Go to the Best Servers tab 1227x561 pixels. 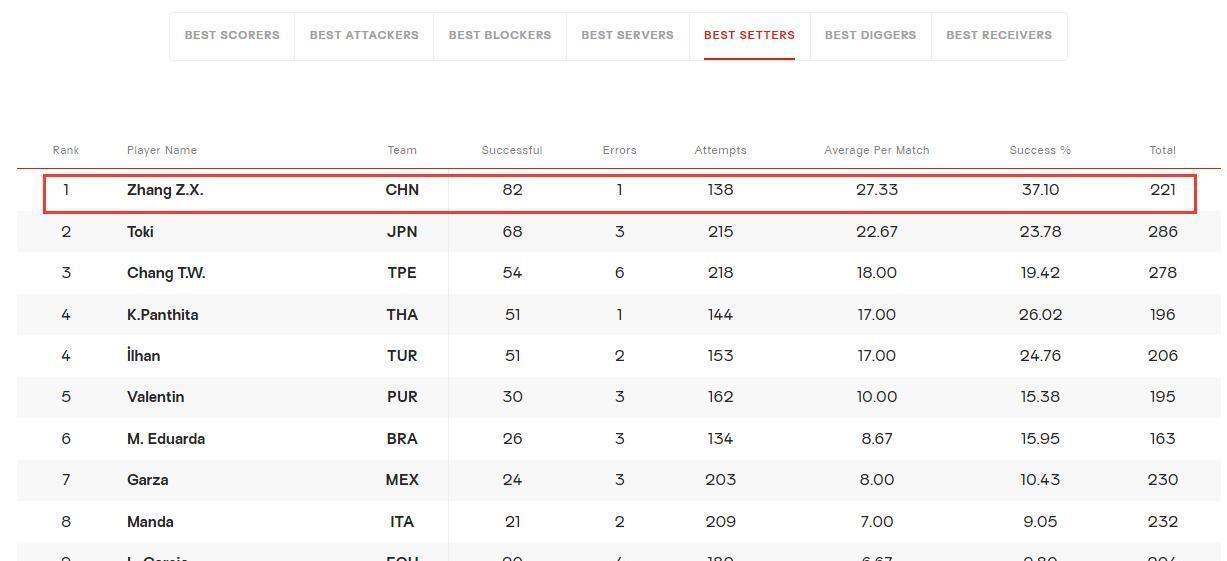click(627, 35)
